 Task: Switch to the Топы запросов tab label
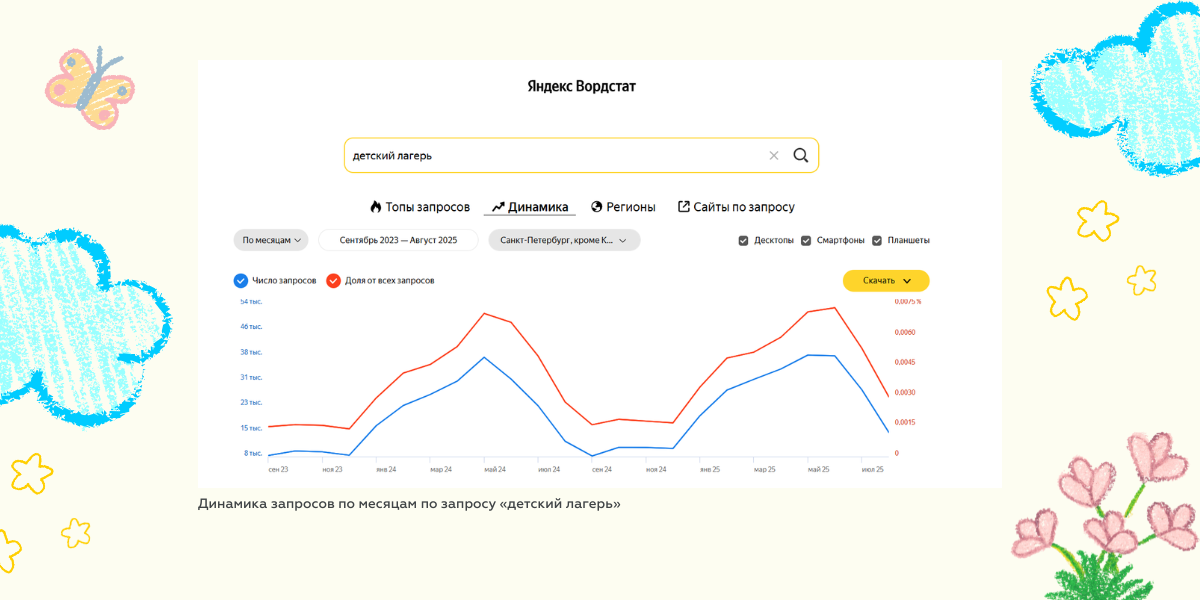coord(427,207)
